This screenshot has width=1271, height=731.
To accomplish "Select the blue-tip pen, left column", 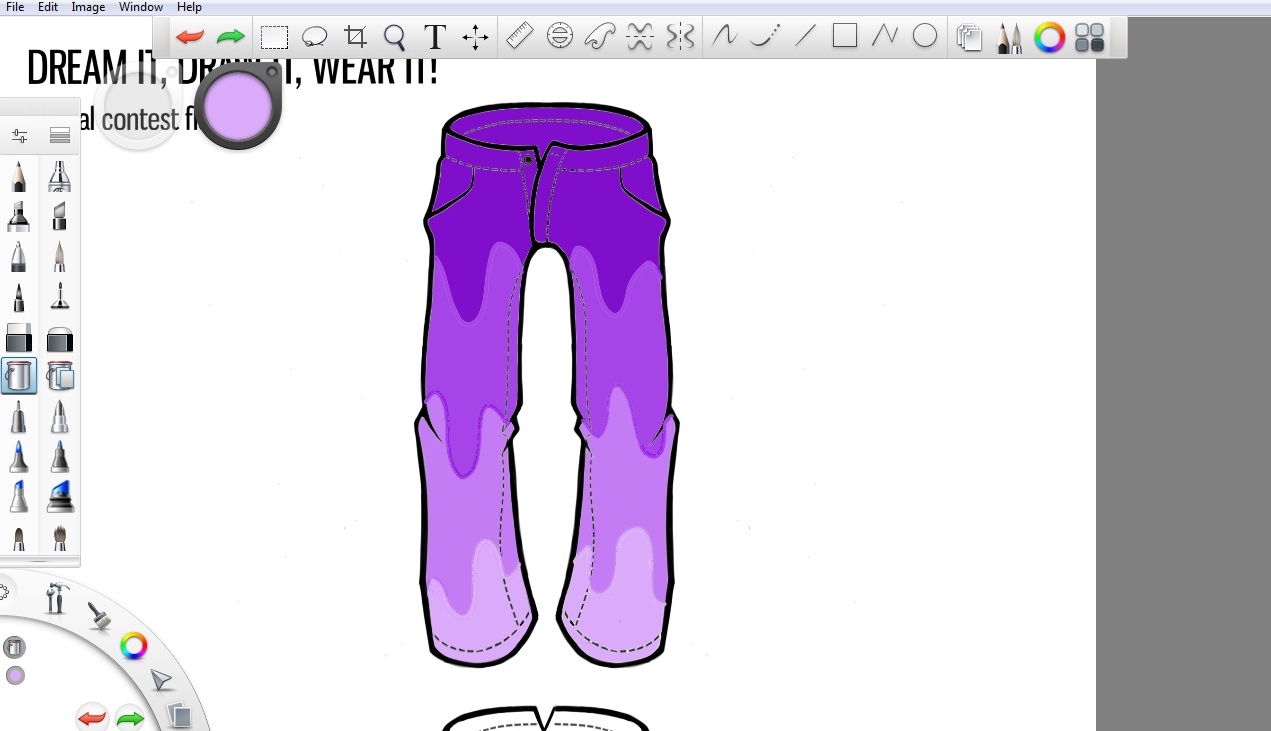I will click(19, 457).
